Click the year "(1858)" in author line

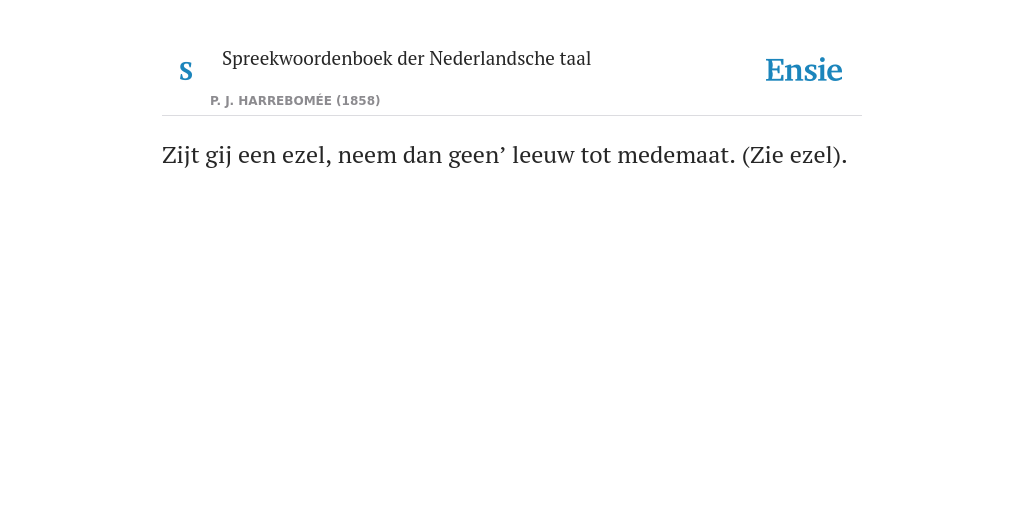[x=359, y=101]
